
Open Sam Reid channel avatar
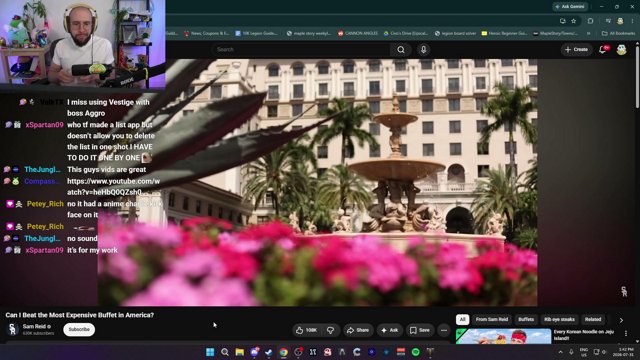click(x=13, y=329)
